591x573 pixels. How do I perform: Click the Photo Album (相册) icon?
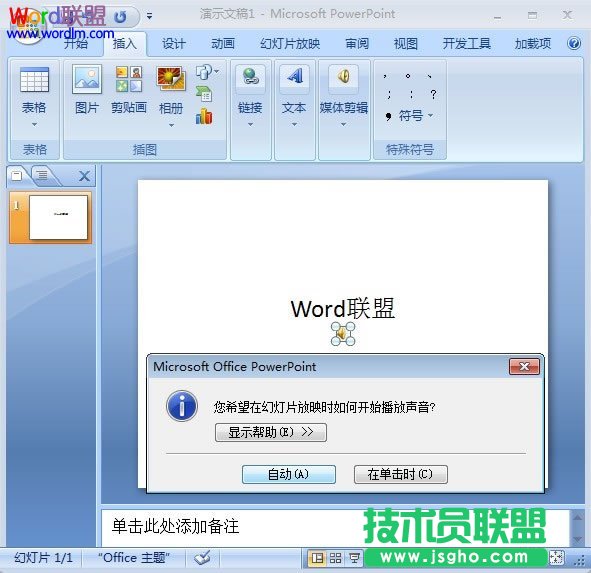click(171, 79)
